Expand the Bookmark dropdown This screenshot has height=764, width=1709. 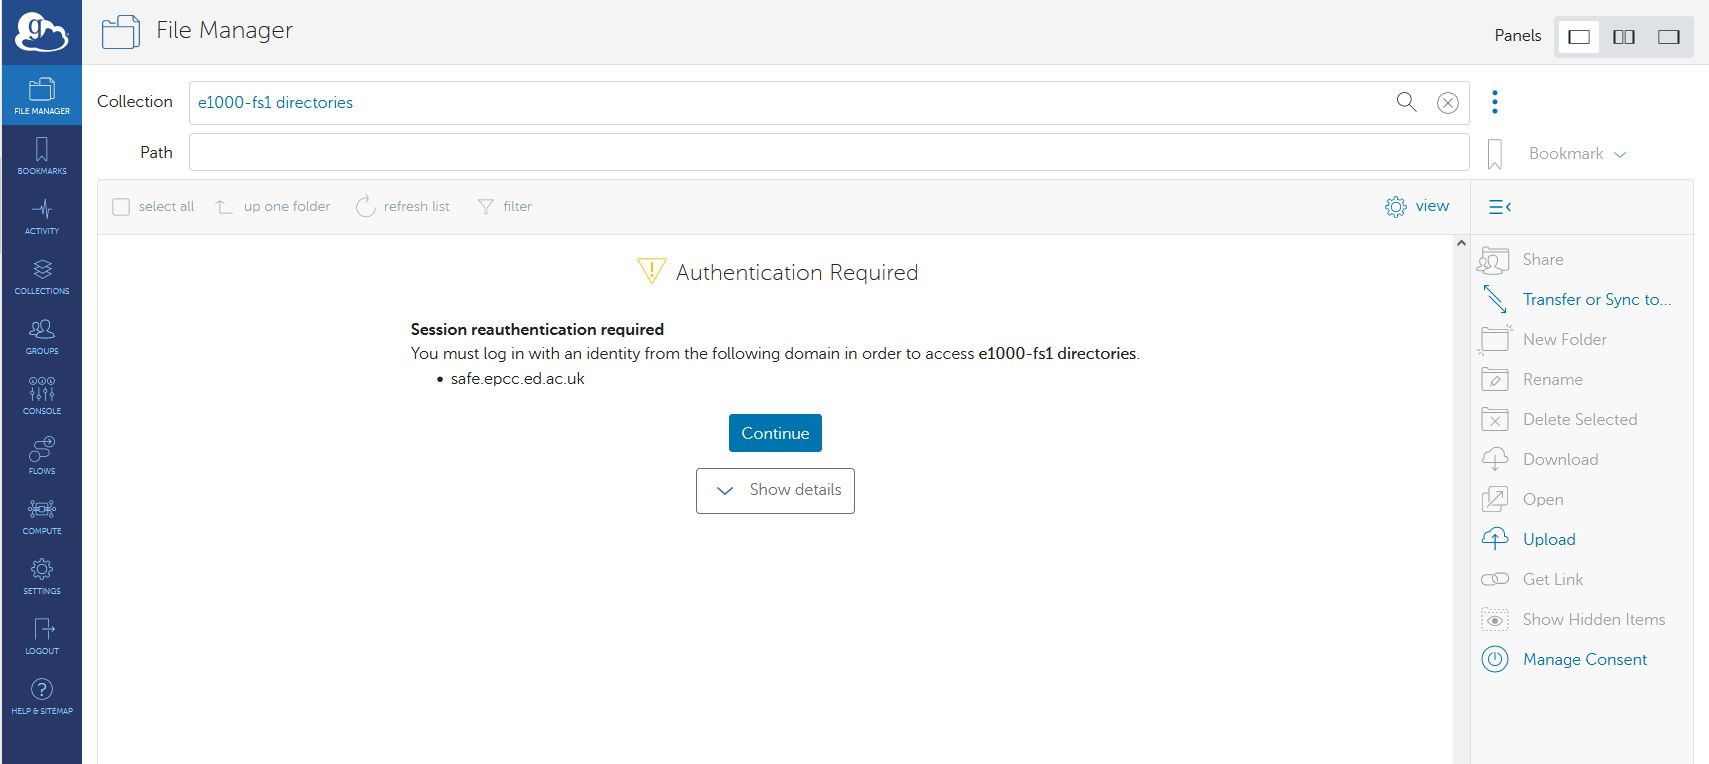click(1577, 154)
